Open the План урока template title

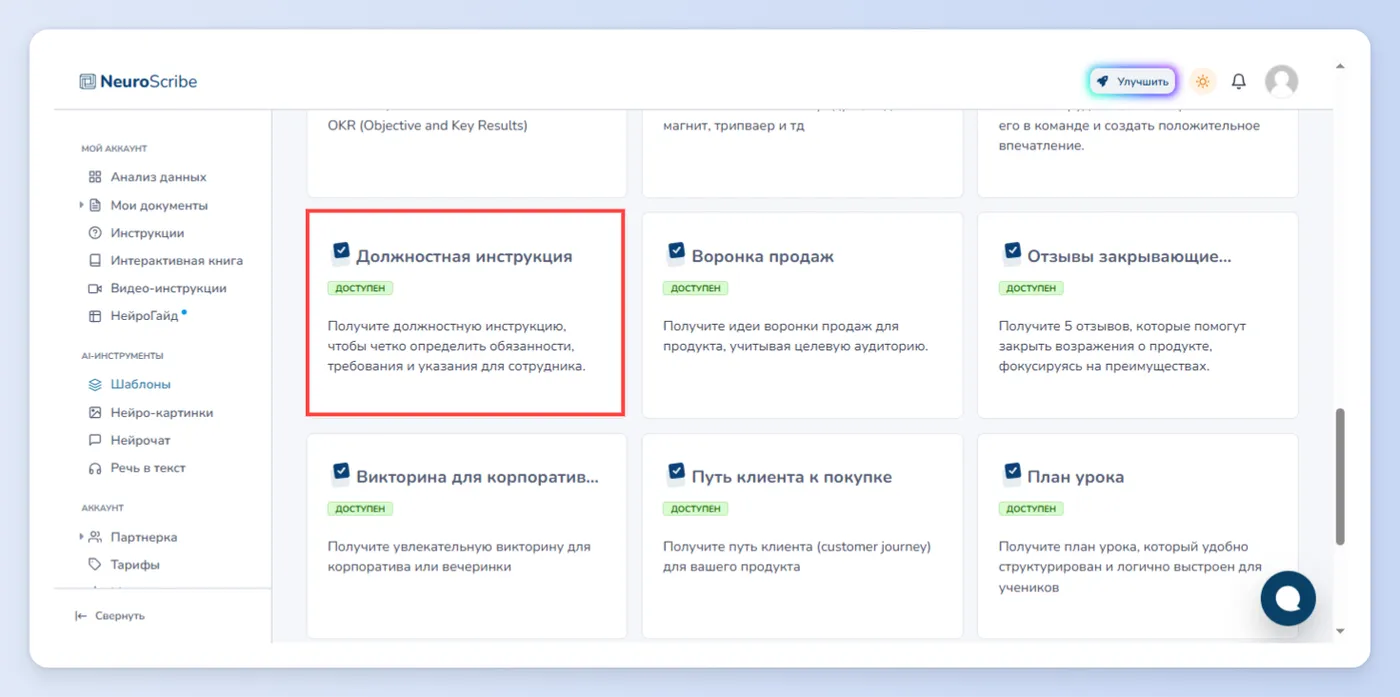[x=1075, y=477]
